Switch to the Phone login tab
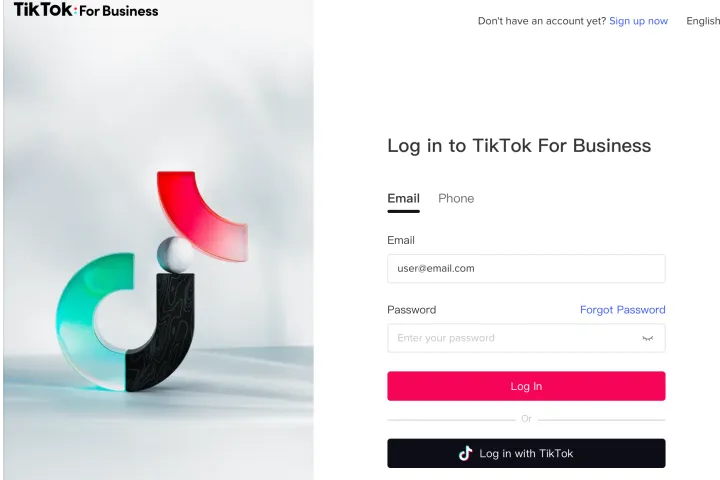720x480 pixels. point(456,198)
